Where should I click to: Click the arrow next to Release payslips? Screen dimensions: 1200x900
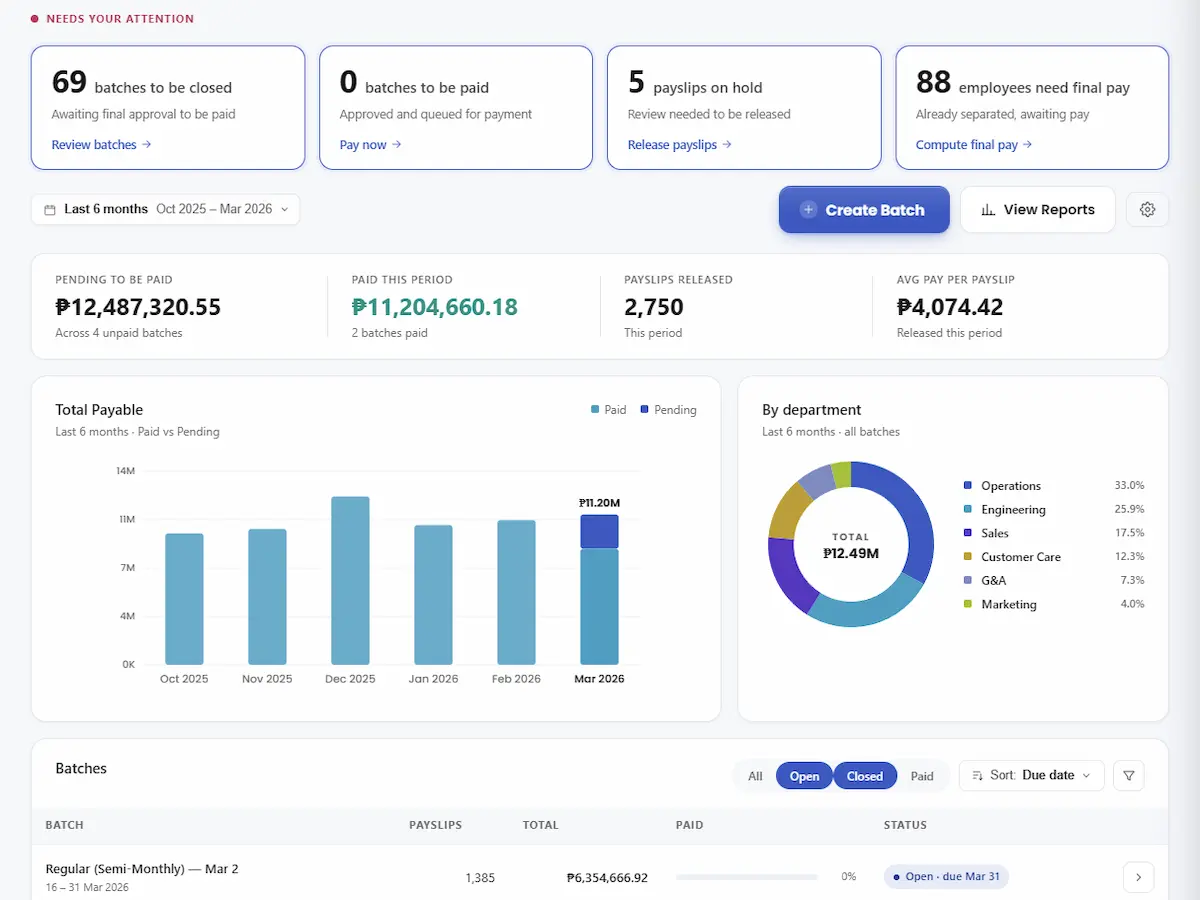coord(727,145)
